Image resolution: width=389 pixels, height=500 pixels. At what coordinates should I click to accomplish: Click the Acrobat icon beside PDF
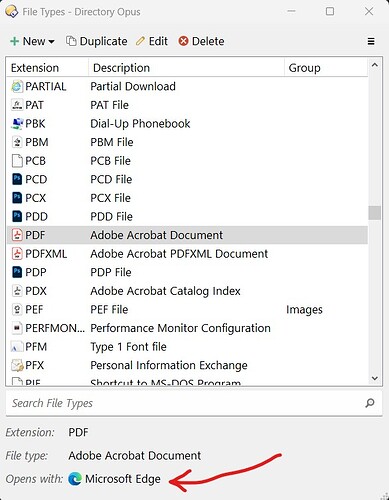pyautogui.click(x=17, y=235)
